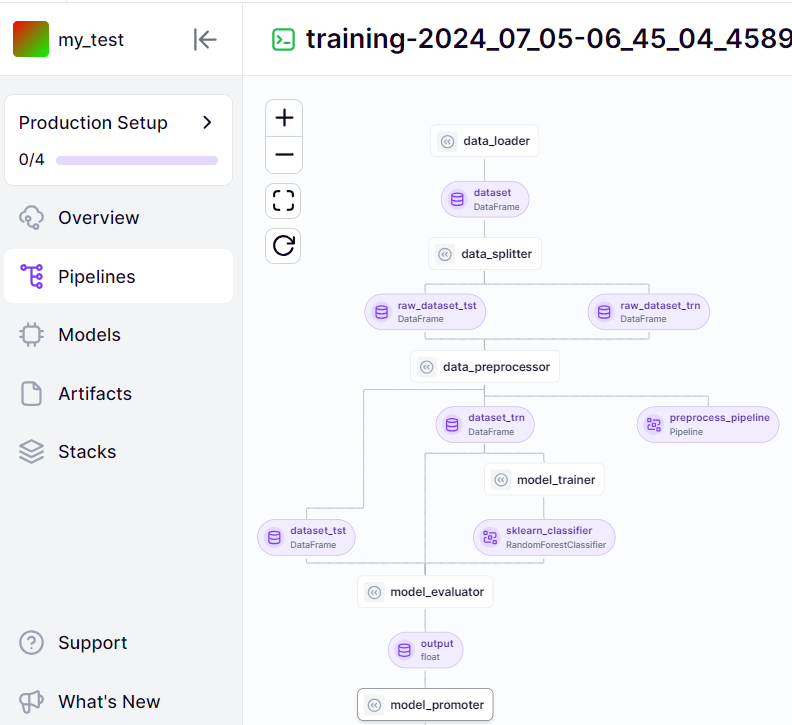The width and height of the screenshot is (792, 725).
Task: Click the What's New megaphone icon
Action: coord(32,701)
